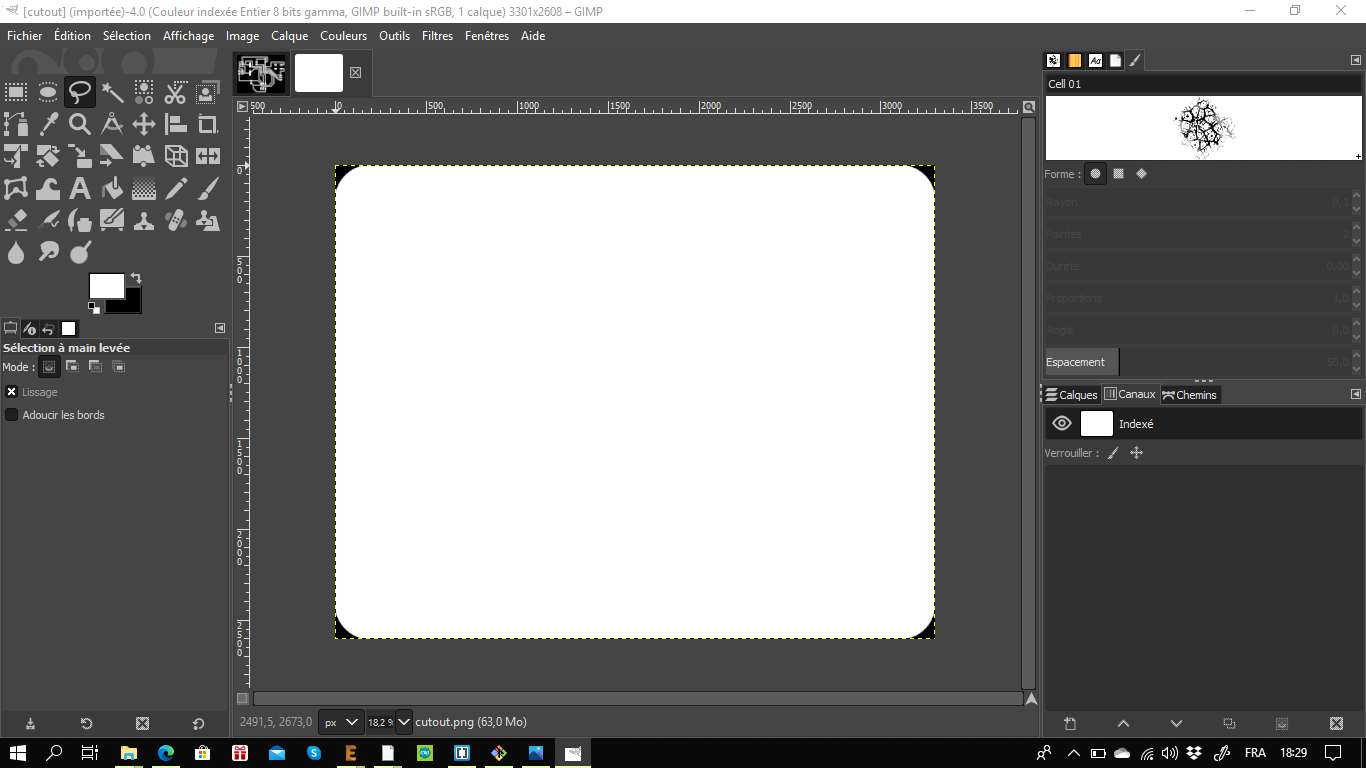This screenshot has height=768, width=1366.
Task: Choose the circle brush shape
Action: tap(1096, 174)
